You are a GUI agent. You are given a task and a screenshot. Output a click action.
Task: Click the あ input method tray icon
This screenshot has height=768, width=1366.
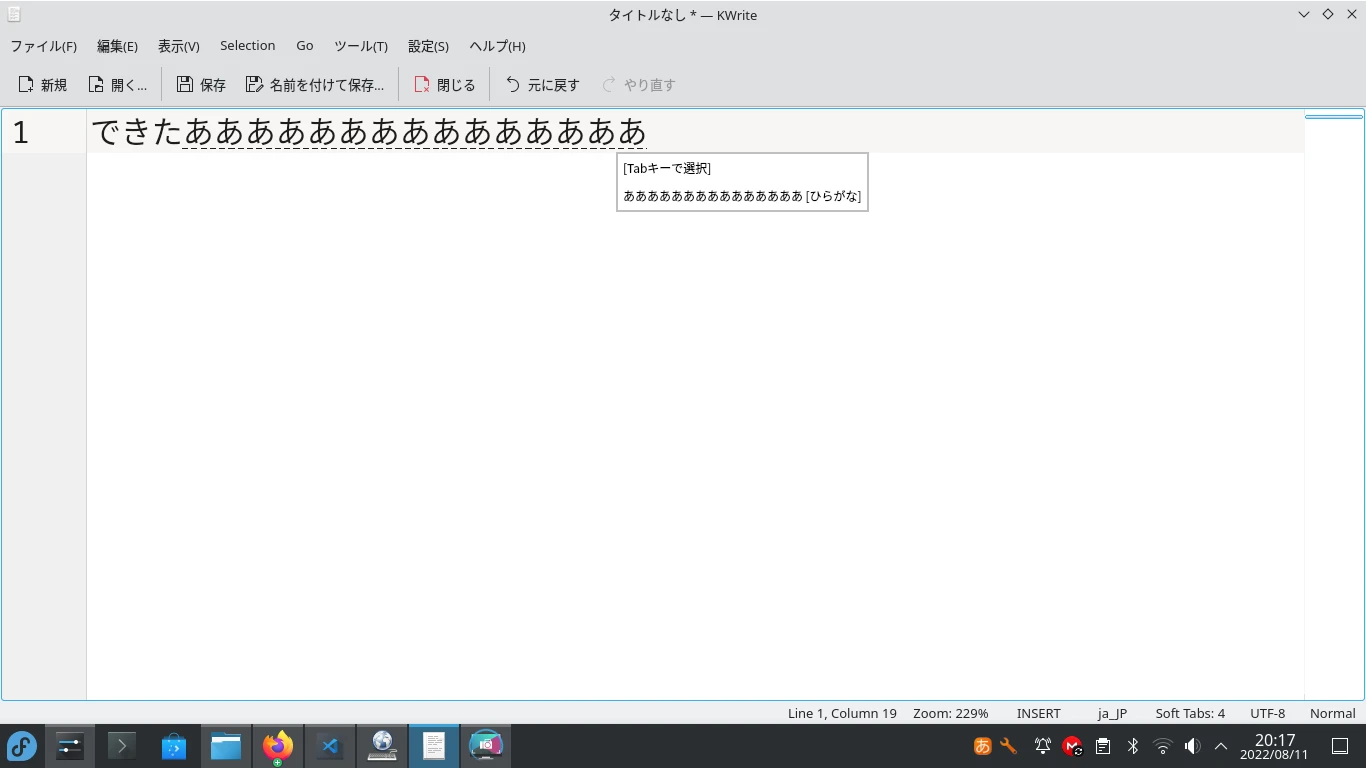tap(981, 745)
